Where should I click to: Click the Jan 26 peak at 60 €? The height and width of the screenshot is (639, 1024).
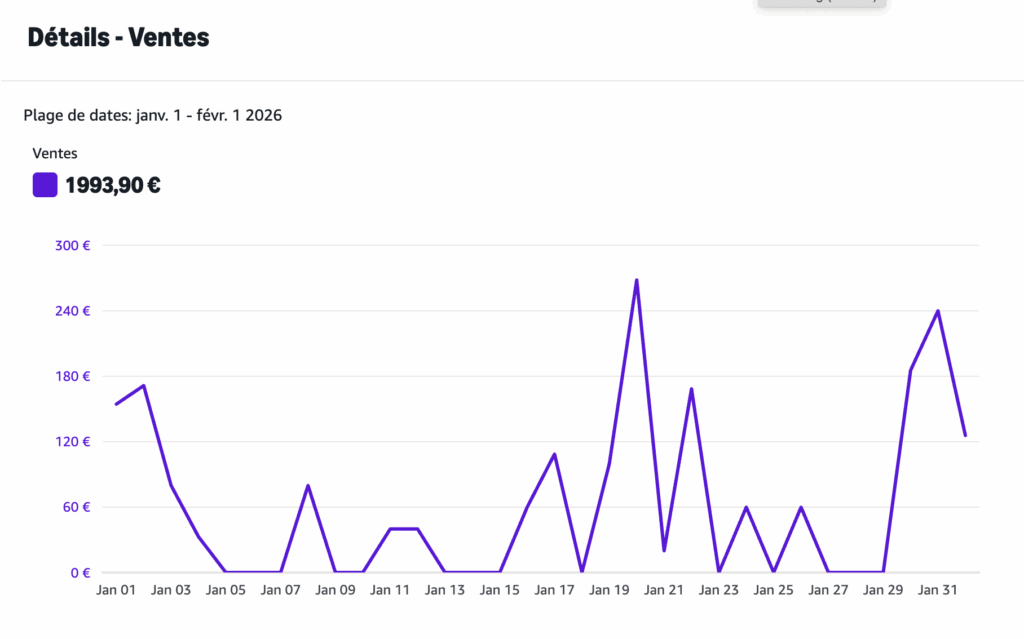coord(801,507)
